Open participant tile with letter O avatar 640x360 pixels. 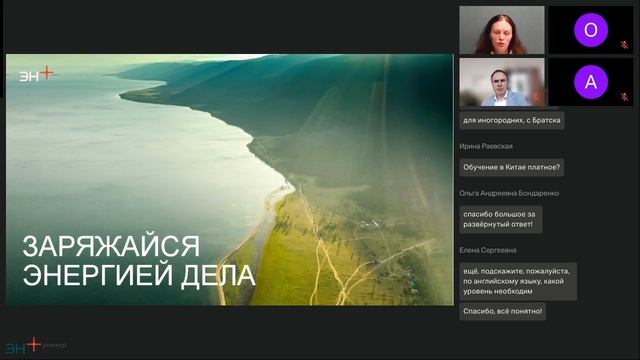tap(591, 30)
